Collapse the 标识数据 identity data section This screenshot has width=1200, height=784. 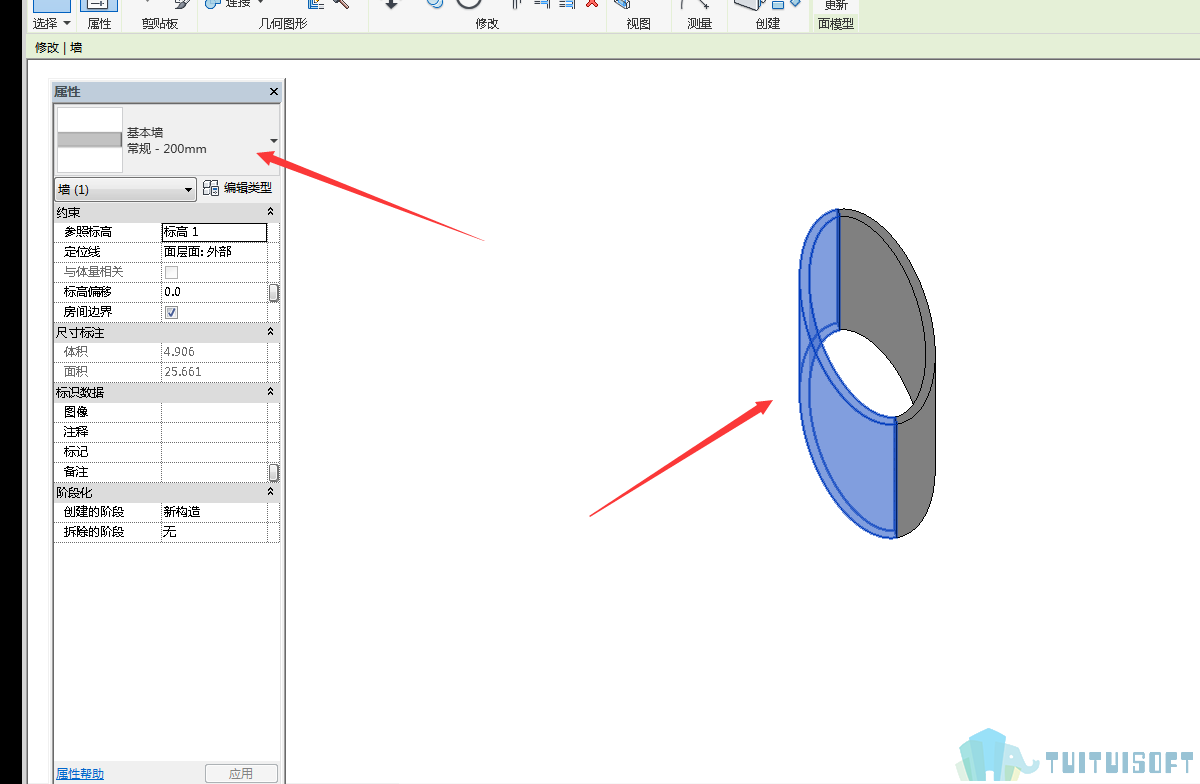(270, 392)
